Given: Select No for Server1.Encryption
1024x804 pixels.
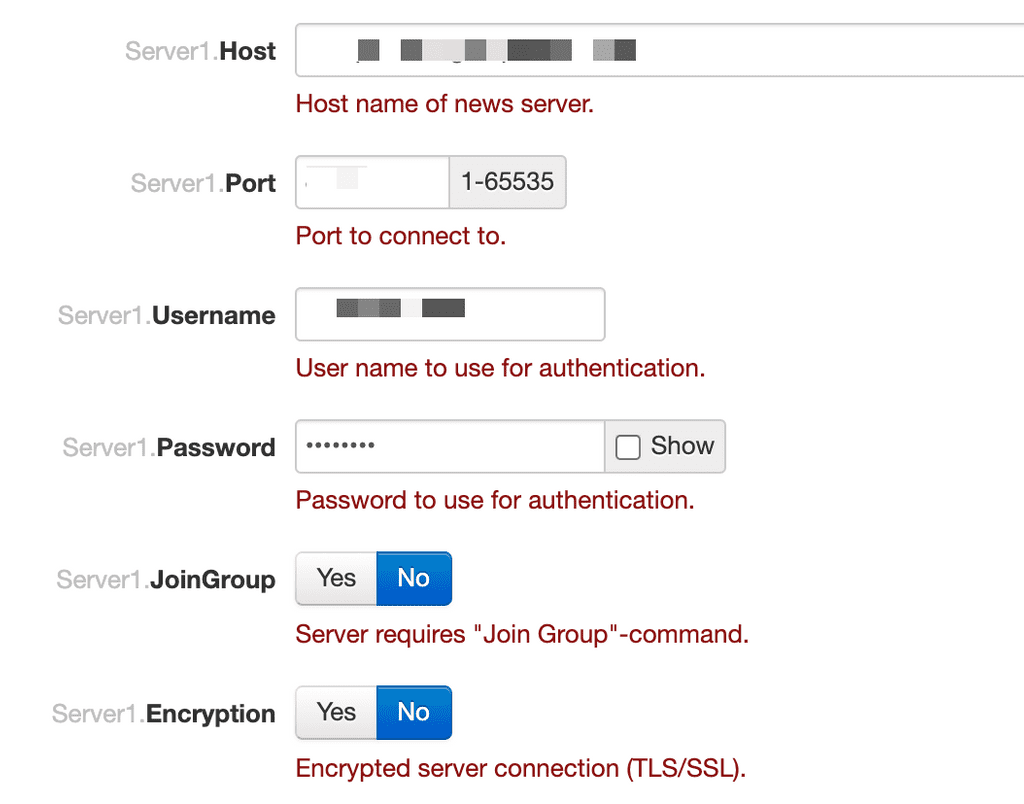Looking at the screenshot, I should coord(413,712).
